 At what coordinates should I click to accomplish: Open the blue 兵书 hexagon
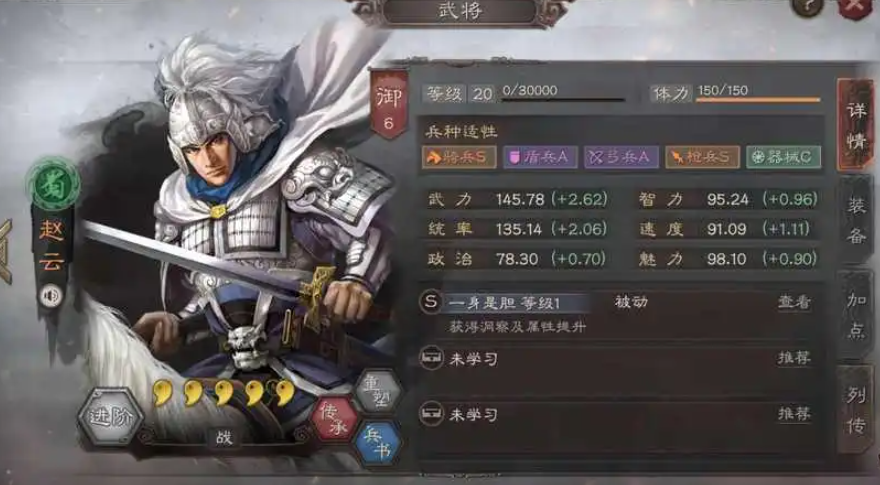(x=378, y=444)
